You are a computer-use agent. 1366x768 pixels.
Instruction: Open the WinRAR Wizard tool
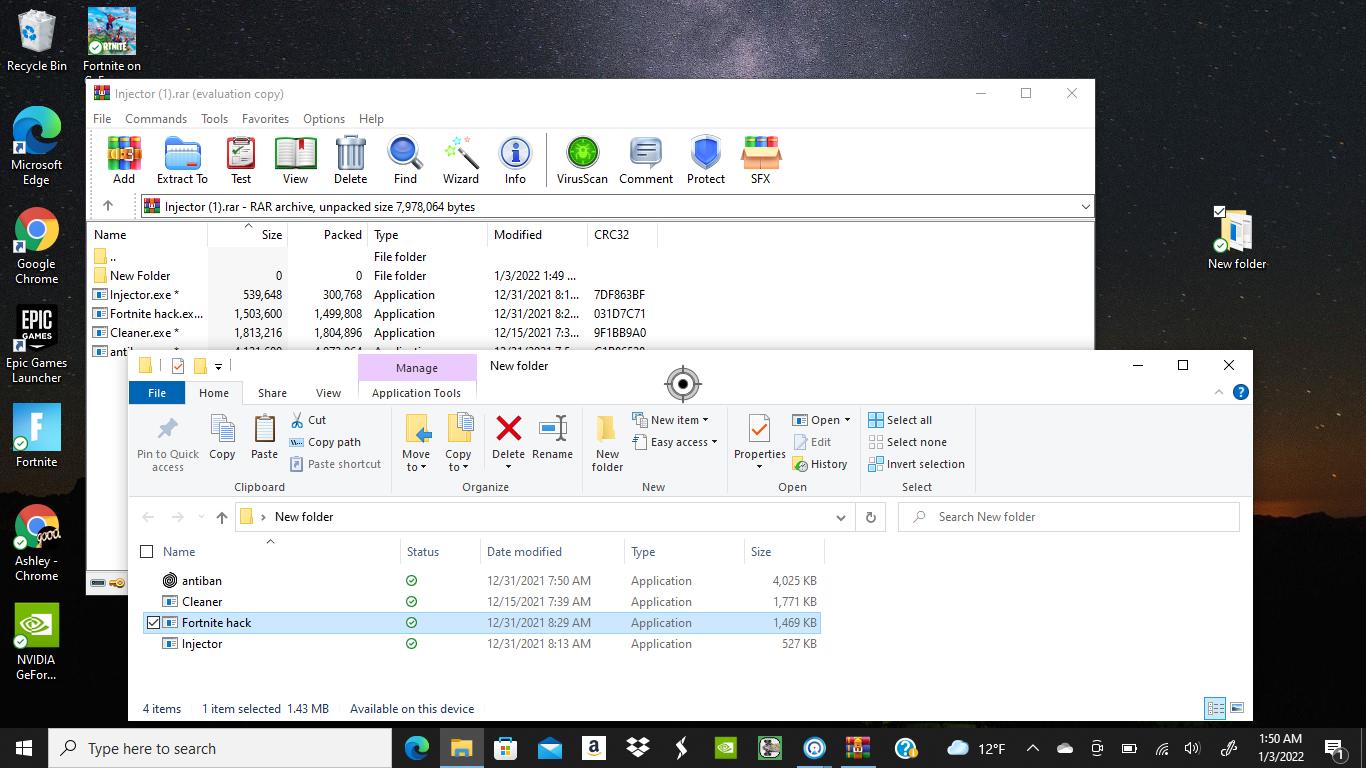460,160
